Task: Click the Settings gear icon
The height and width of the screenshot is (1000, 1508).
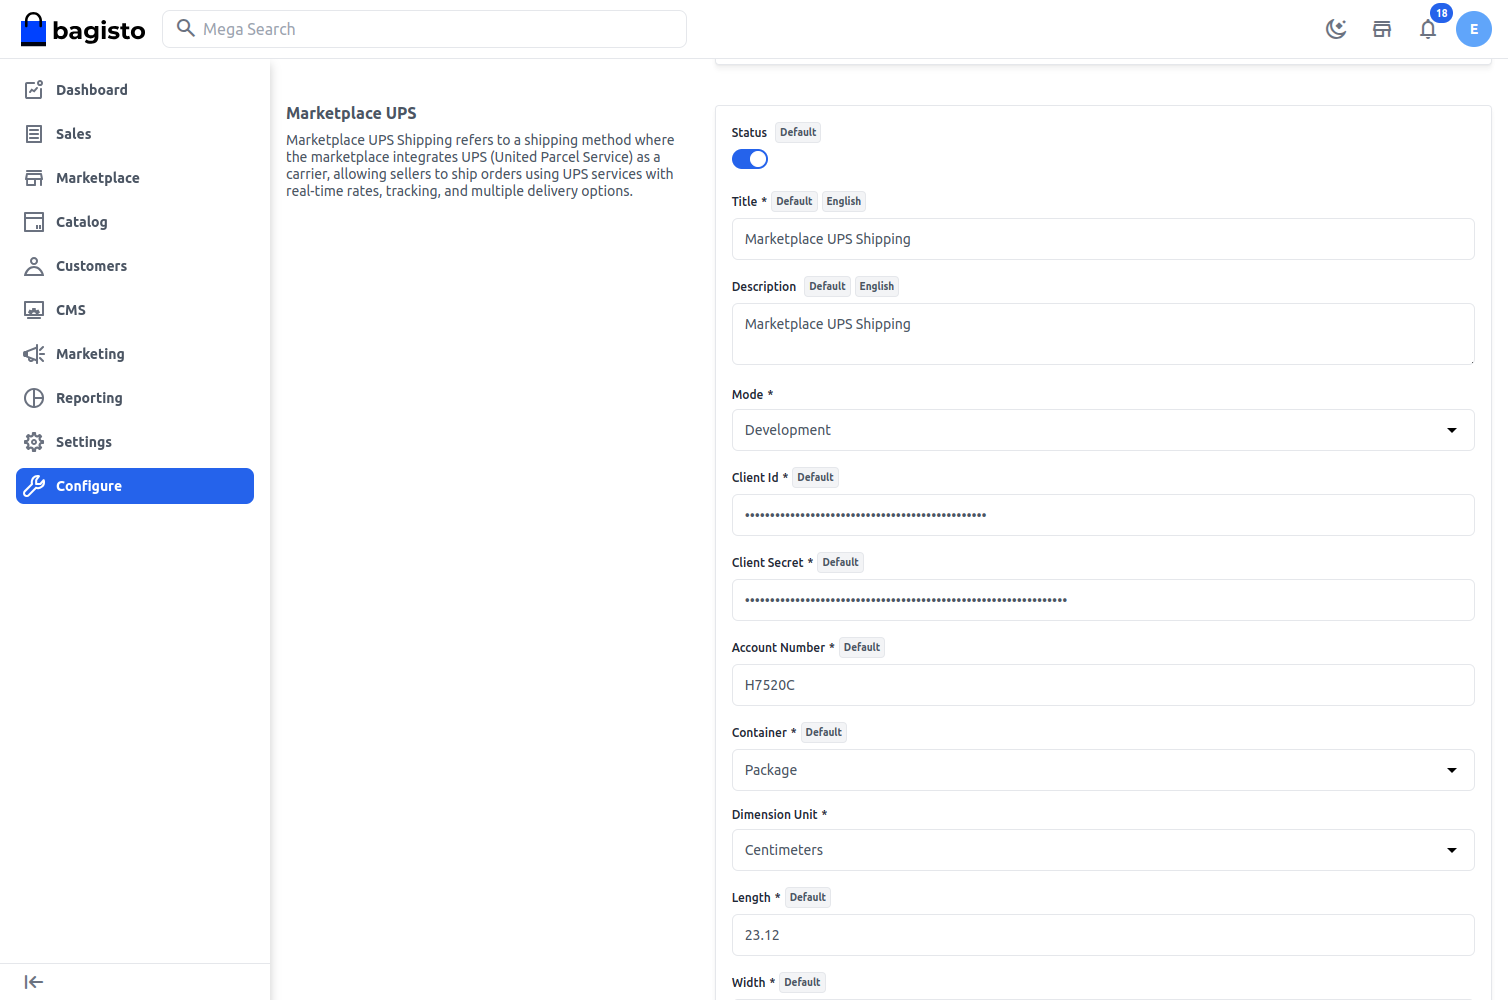Action: pyautogui.click(x=34, y=442)
